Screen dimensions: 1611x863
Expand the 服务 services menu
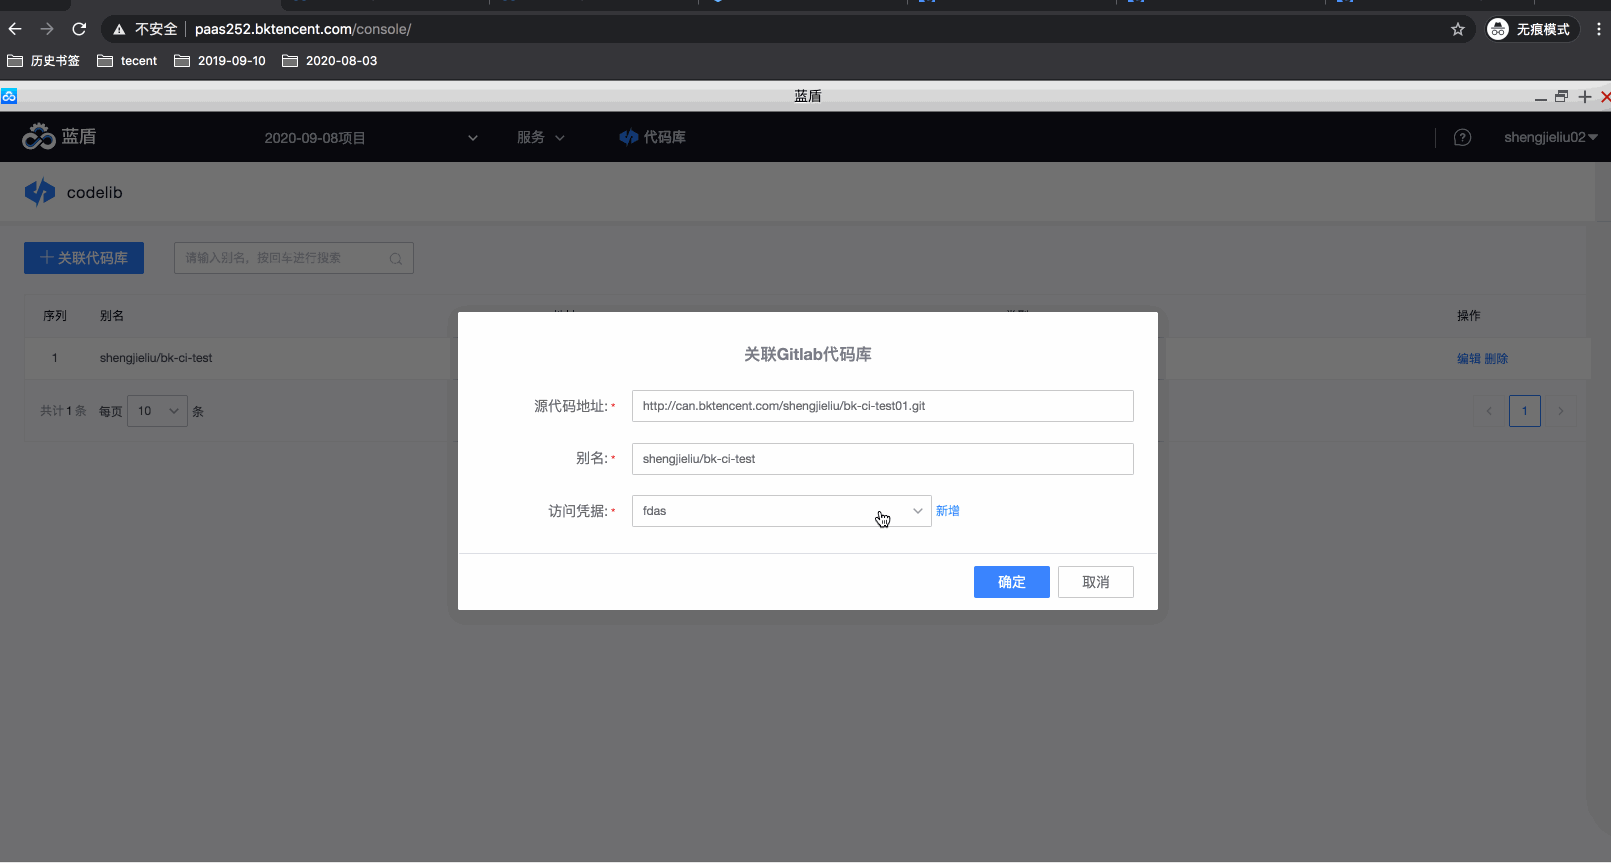click(541, 137)
